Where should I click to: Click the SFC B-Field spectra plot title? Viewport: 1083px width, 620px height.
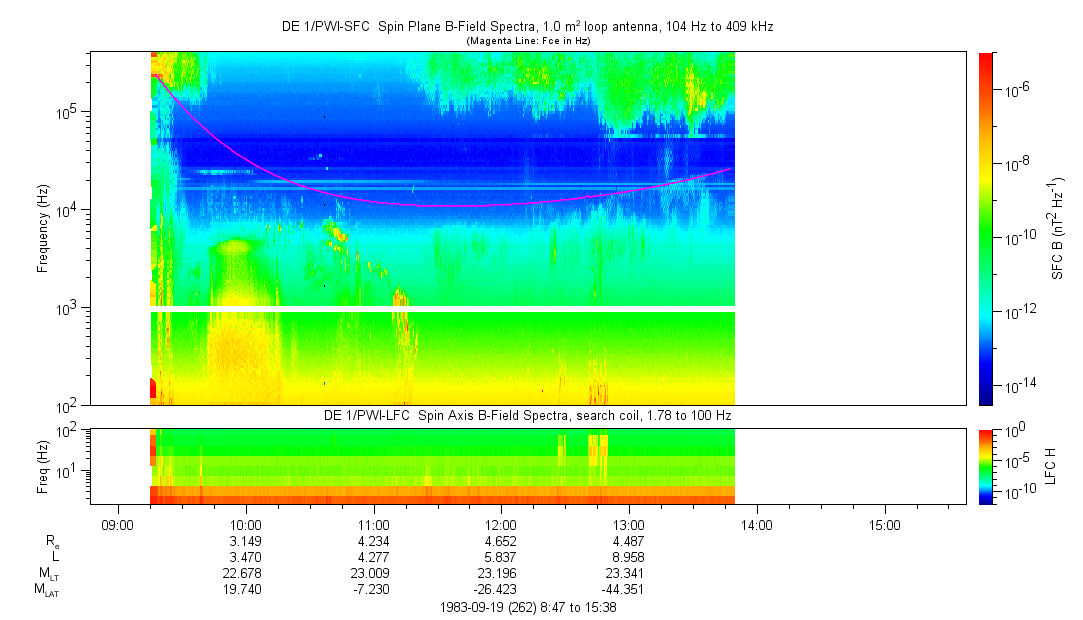526,27
